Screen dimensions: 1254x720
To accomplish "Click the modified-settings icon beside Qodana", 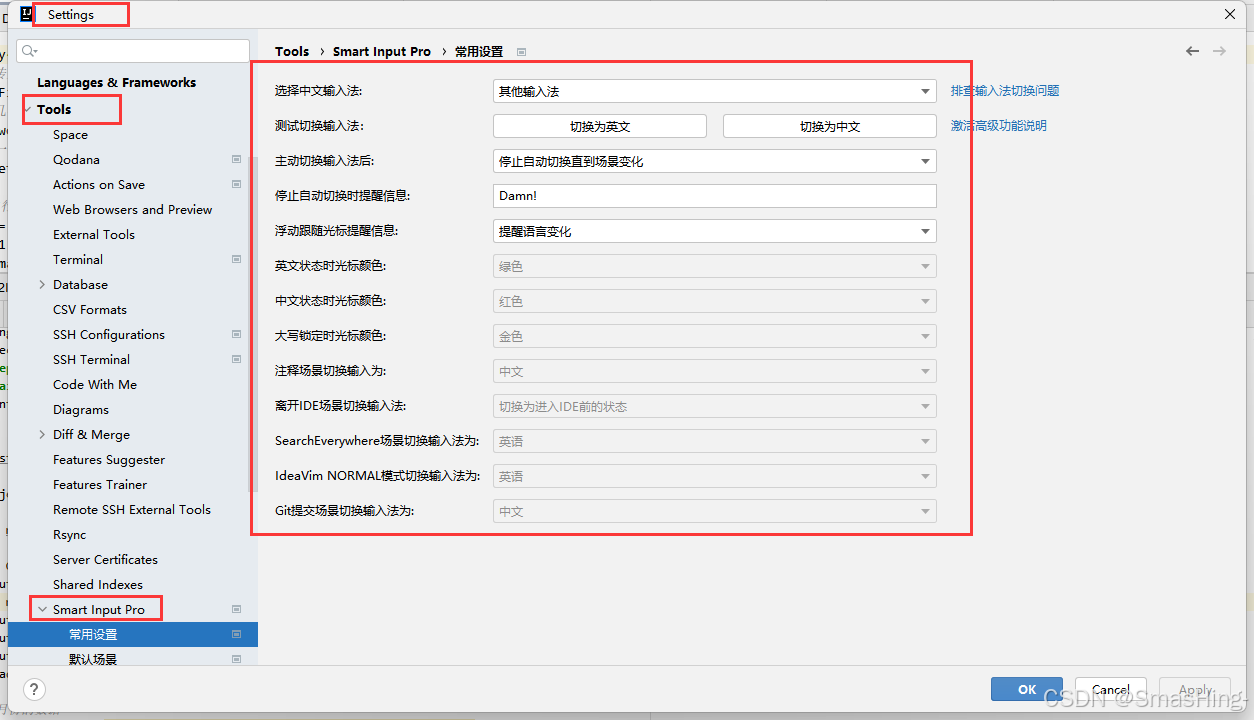I will coord(236,158).
